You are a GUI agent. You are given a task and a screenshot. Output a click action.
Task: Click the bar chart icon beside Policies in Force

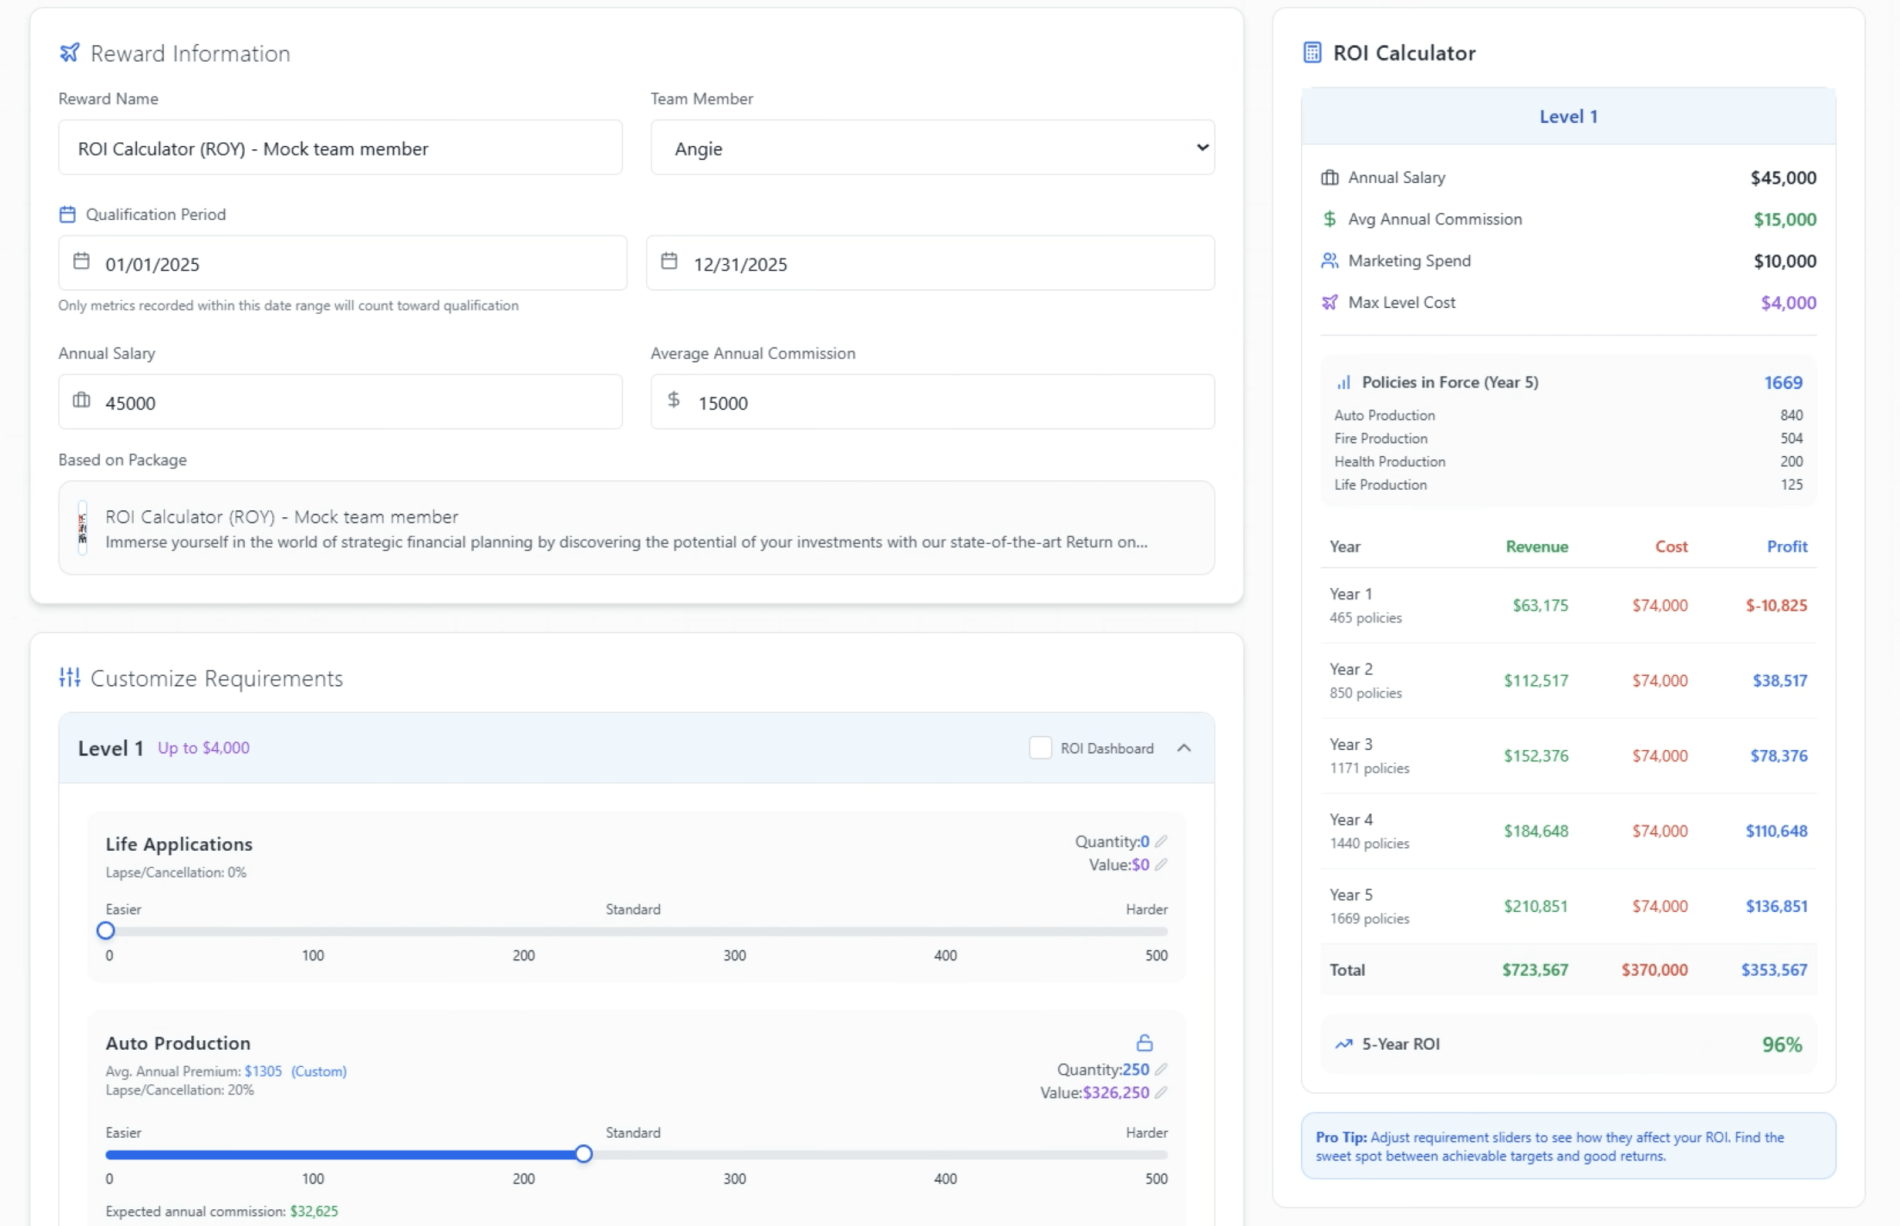coord(1343,381)
